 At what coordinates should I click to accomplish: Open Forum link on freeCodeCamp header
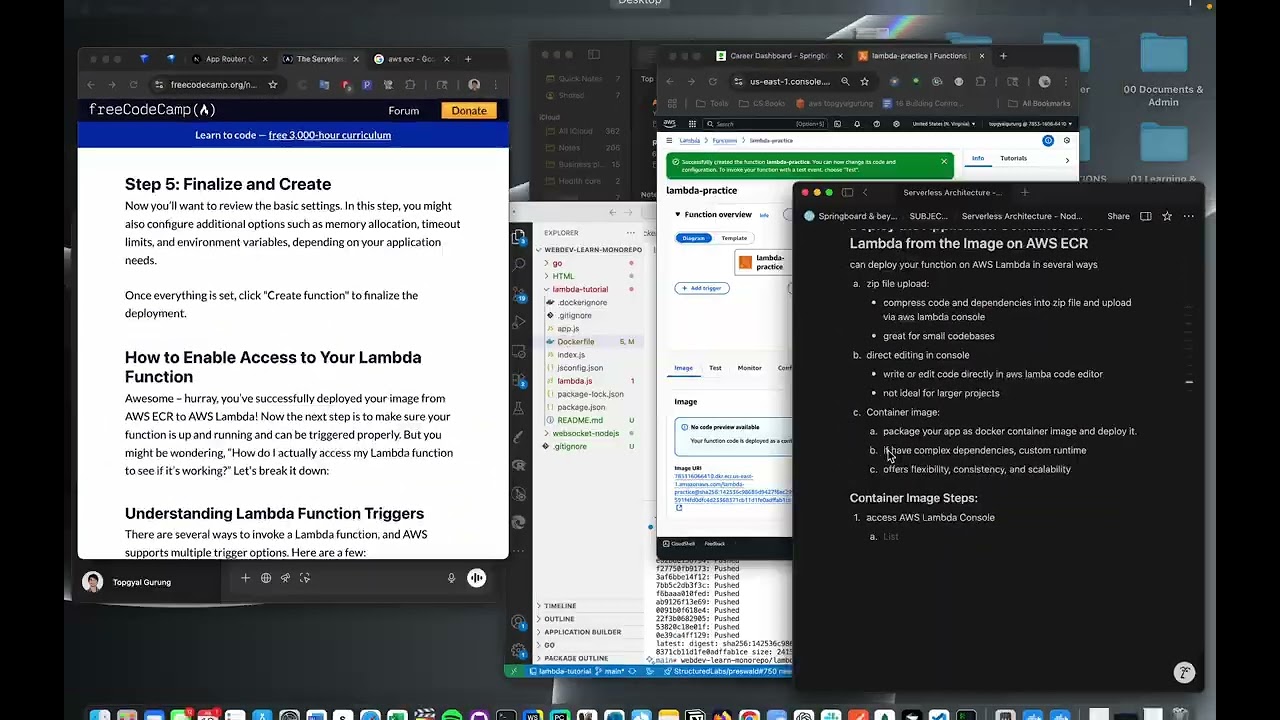coord(404,110)
